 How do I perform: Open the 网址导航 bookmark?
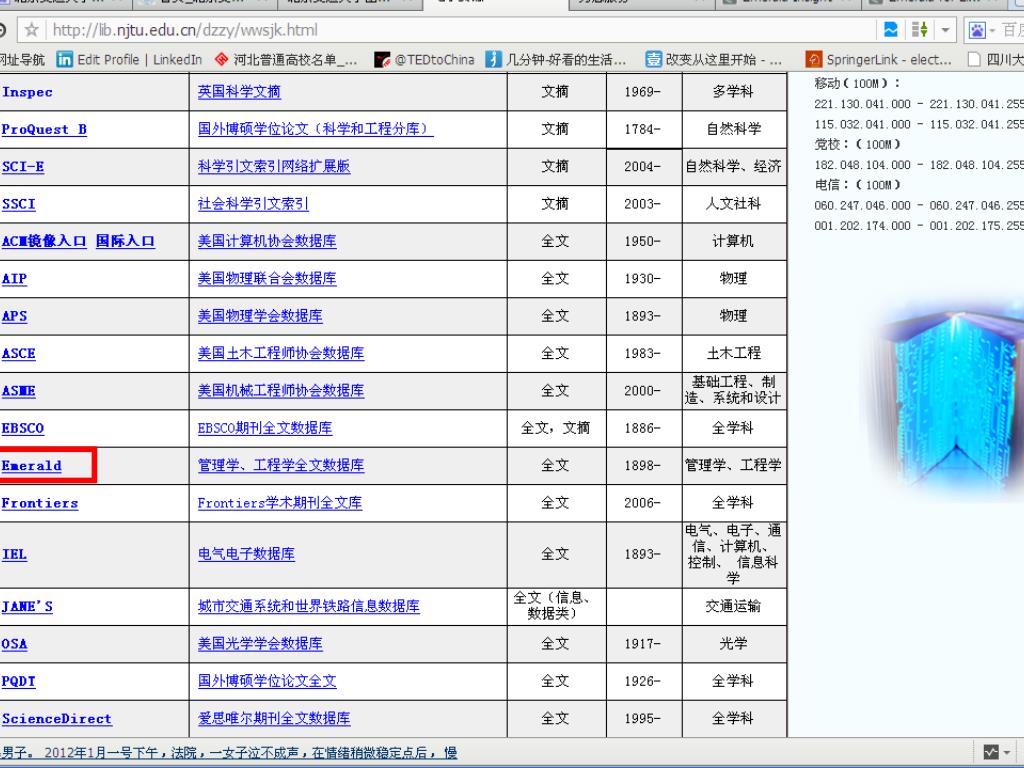[22, 59]
